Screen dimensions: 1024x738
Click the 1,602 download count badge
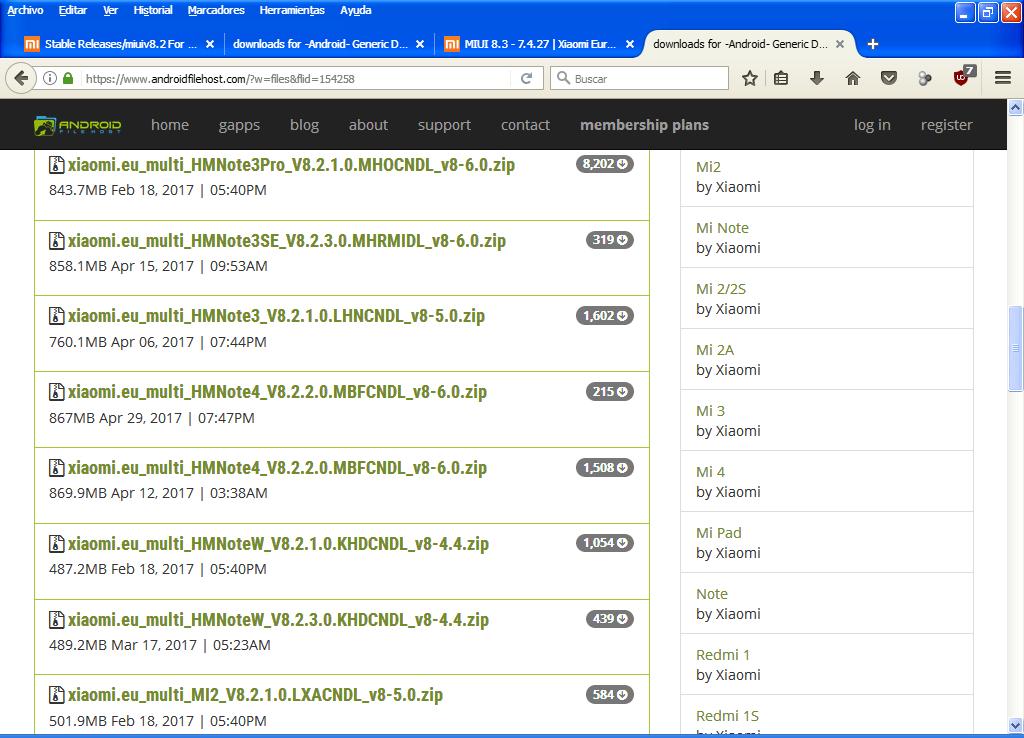click(605, 315)
